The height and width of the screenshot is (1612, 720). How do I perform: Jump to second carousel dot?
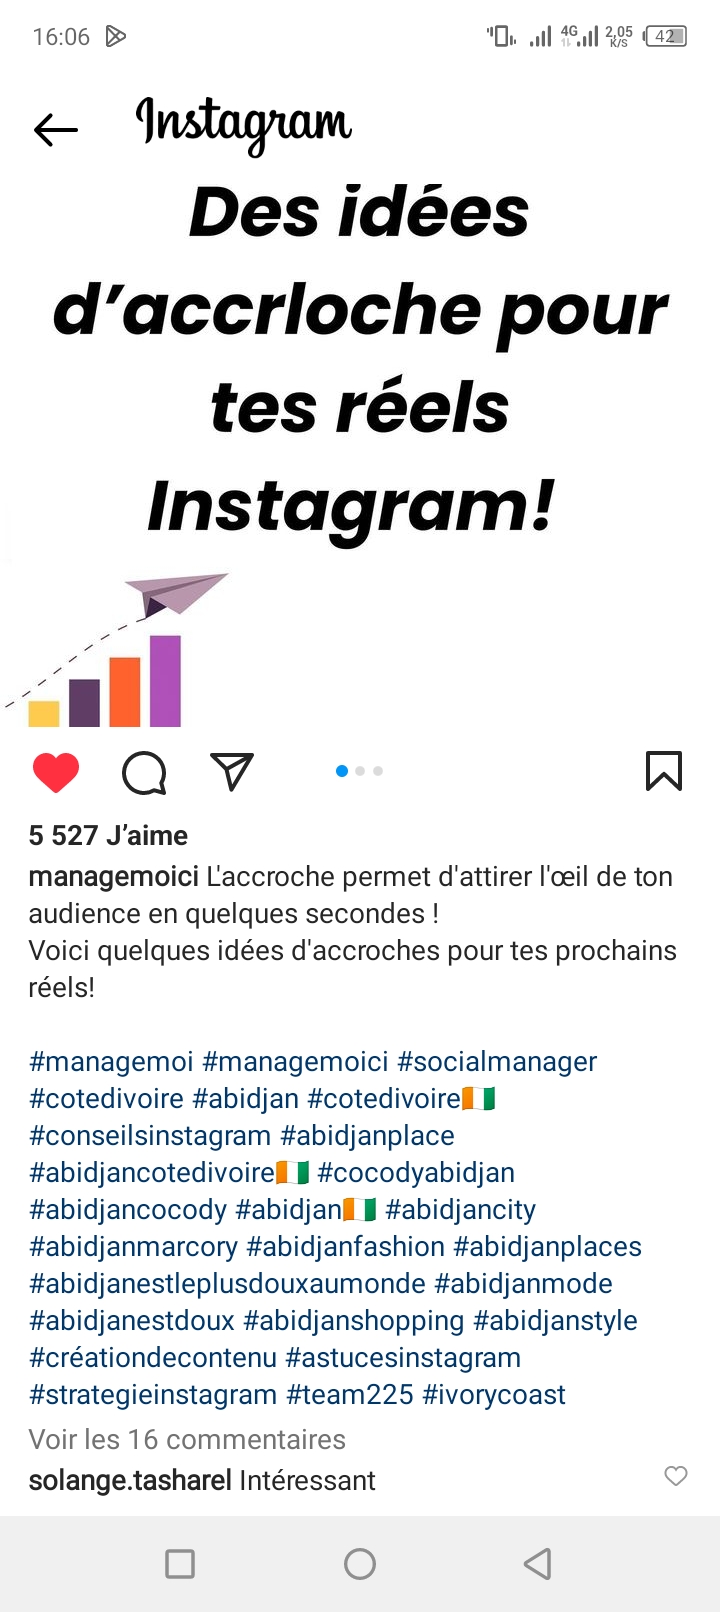tap(360, 771)
